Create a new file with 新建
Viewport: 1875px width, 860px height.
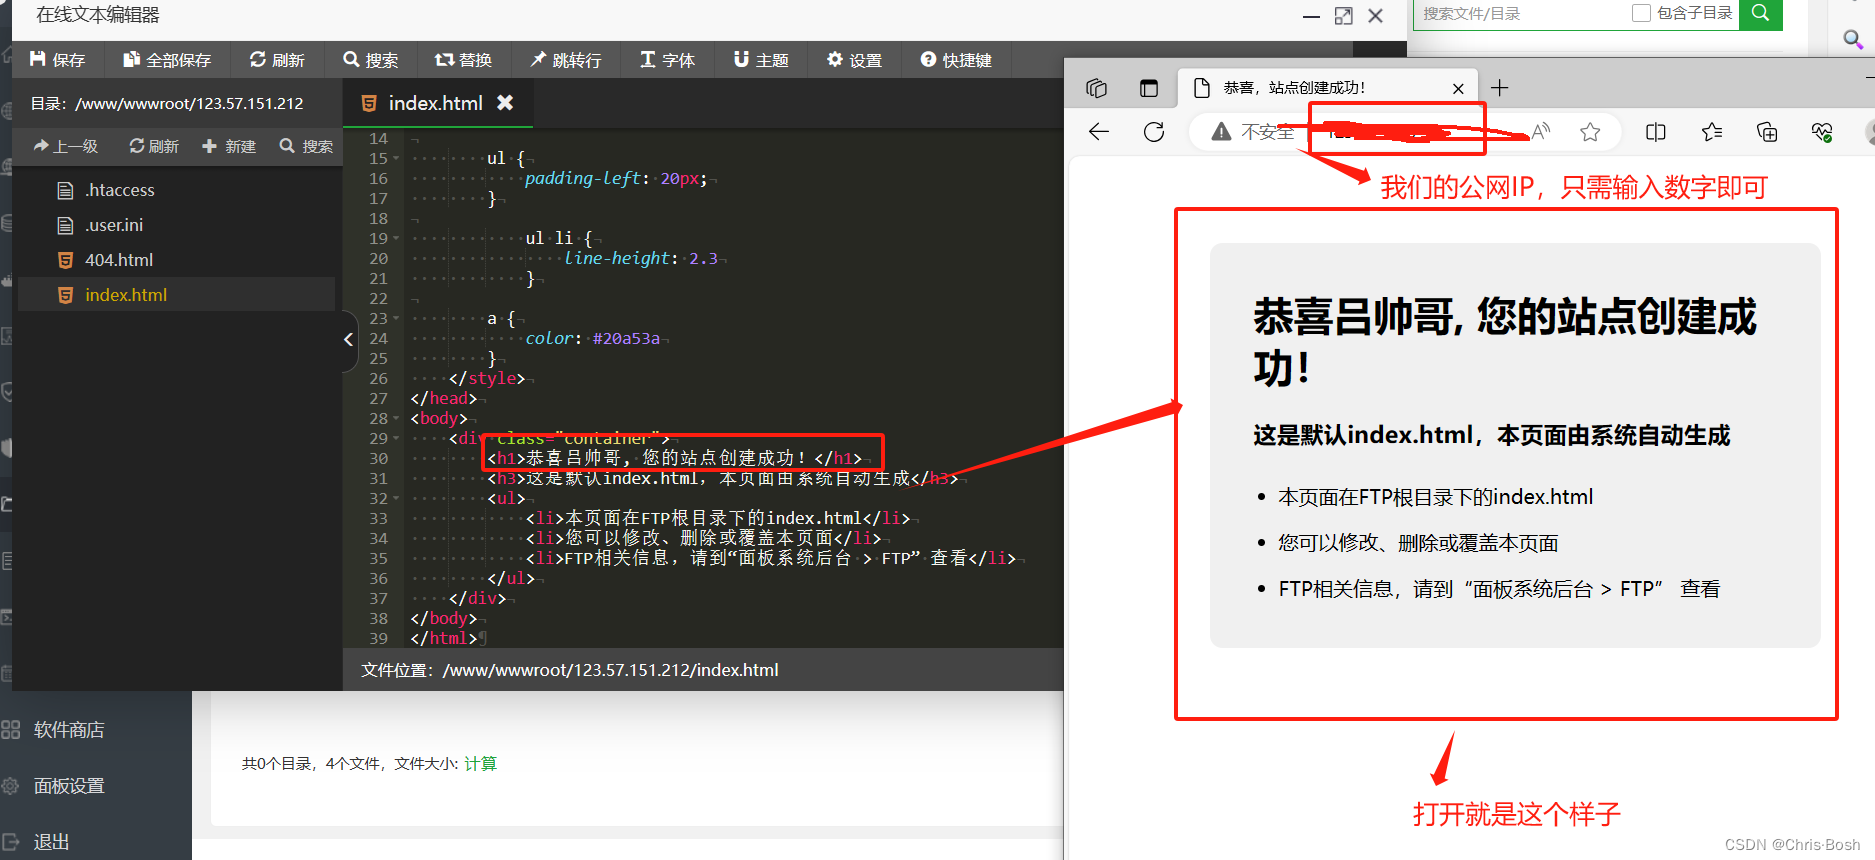pyautogui.click(x=229, y=146)
